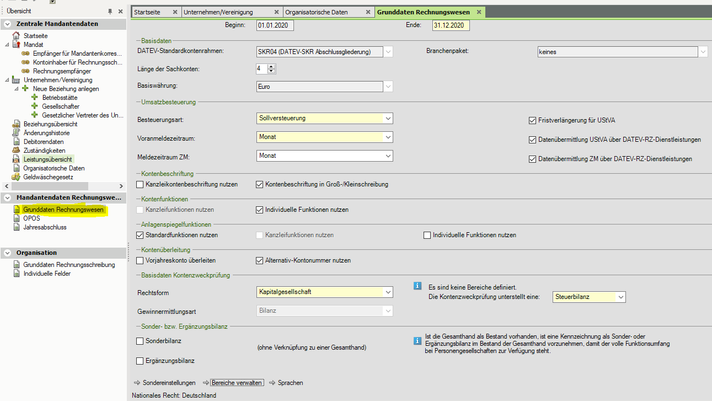This screenshot has height=401, width=712.
Task: Toggle Alternativ-Kontonummer nutzen
Action: 259,261
